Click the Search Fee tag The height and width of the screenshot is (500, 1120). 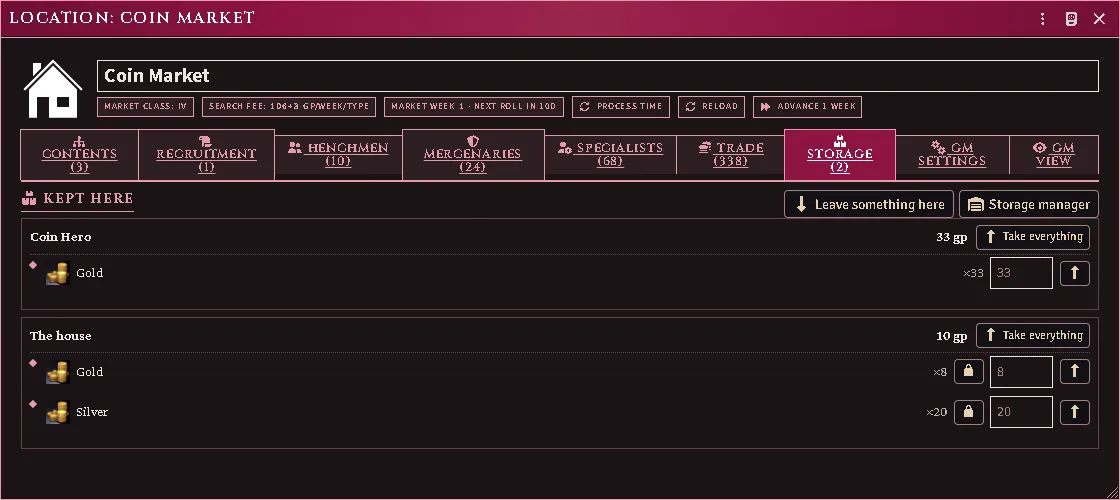pos(289,106)
